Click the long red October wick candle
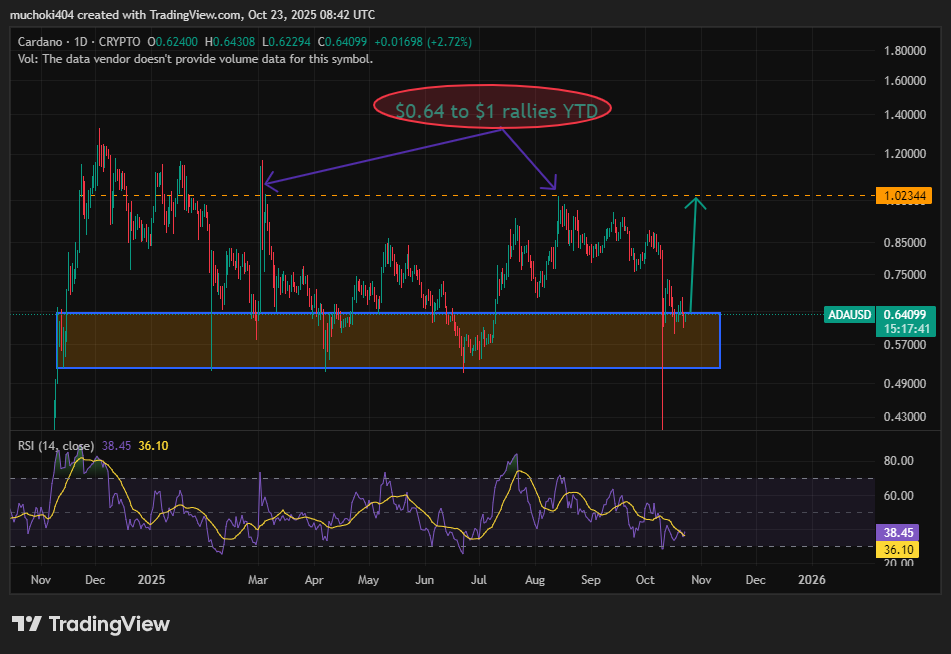The image size is (951, 654). point(663,380)
